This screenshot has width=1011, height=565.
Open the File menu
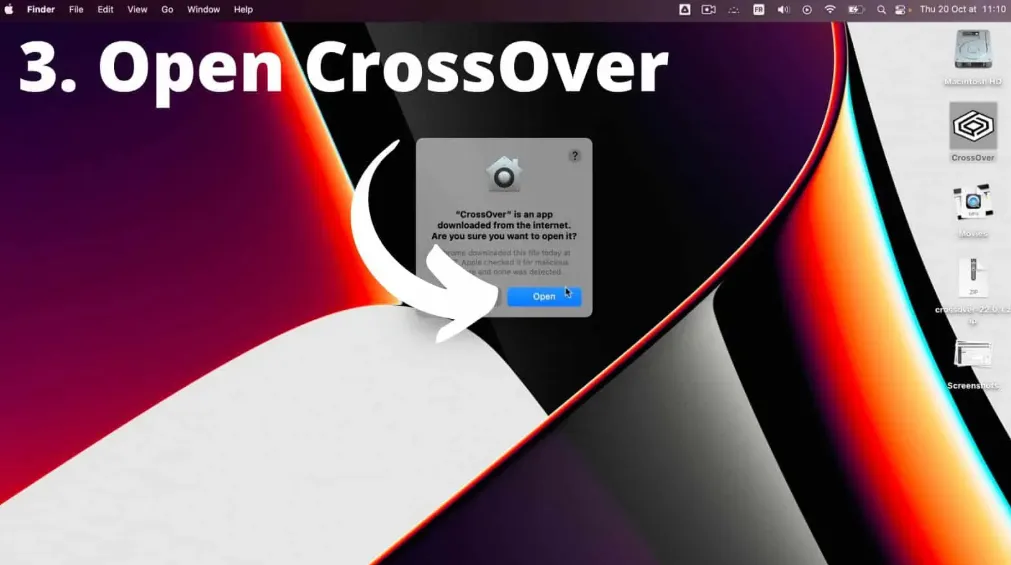pyautogui.click(x=76, y=10)
